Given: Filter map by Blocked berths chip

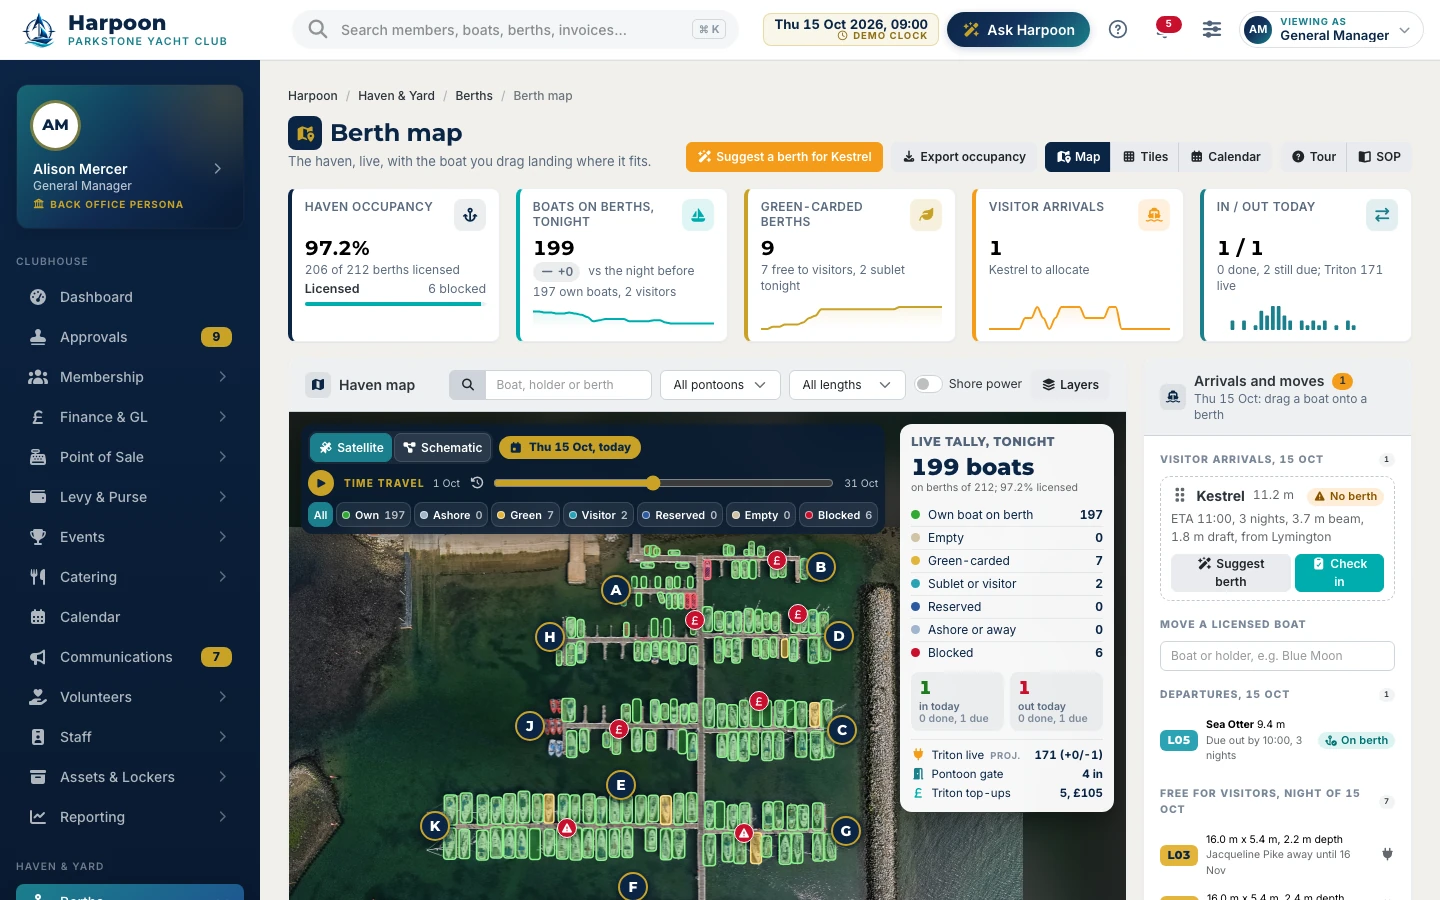Looking at the screenshot, I should (838, 515).
